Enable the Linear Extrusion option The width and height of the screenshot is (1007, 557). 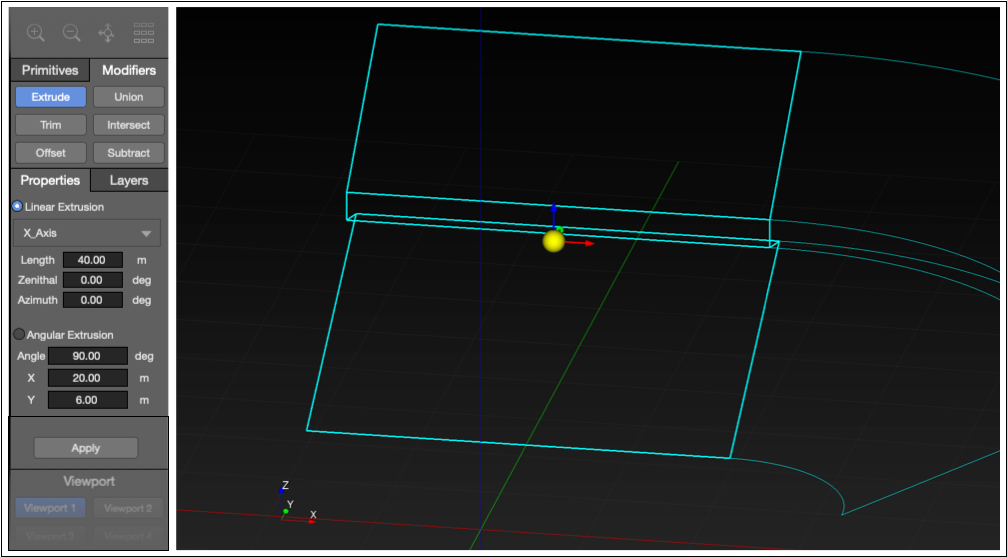point(17,207)
